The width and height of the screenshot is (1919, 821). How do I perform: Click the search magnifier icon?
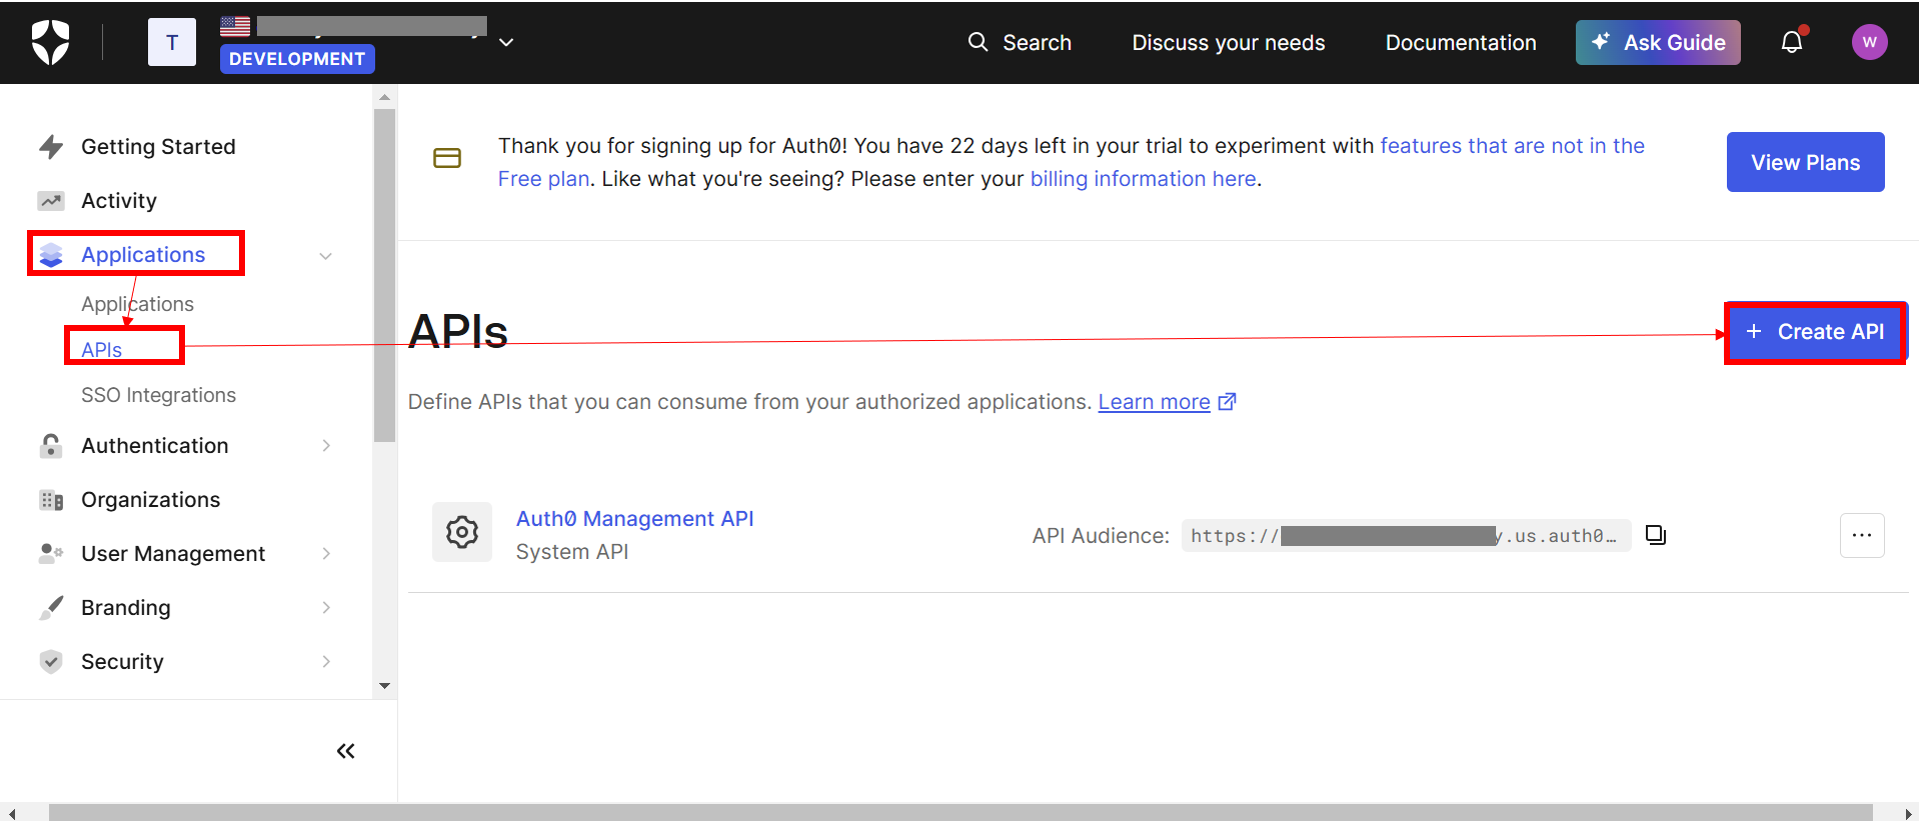tap(978, 42)
